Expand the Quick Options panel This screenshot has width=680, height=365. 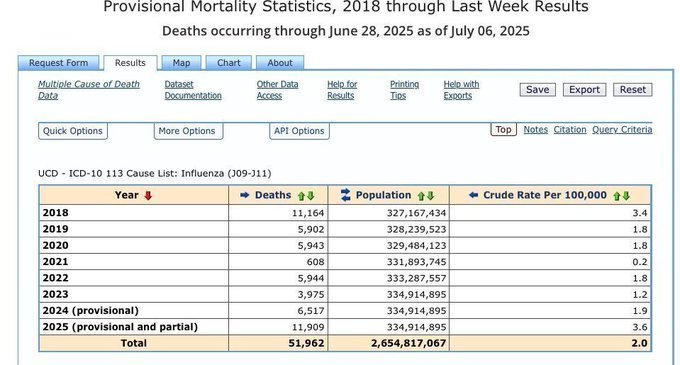73,131
